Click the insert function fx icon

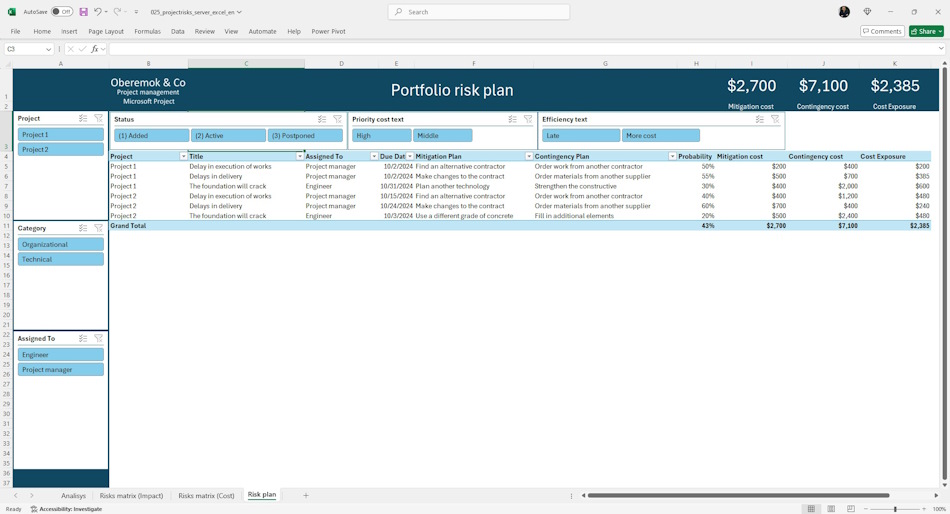95,49
